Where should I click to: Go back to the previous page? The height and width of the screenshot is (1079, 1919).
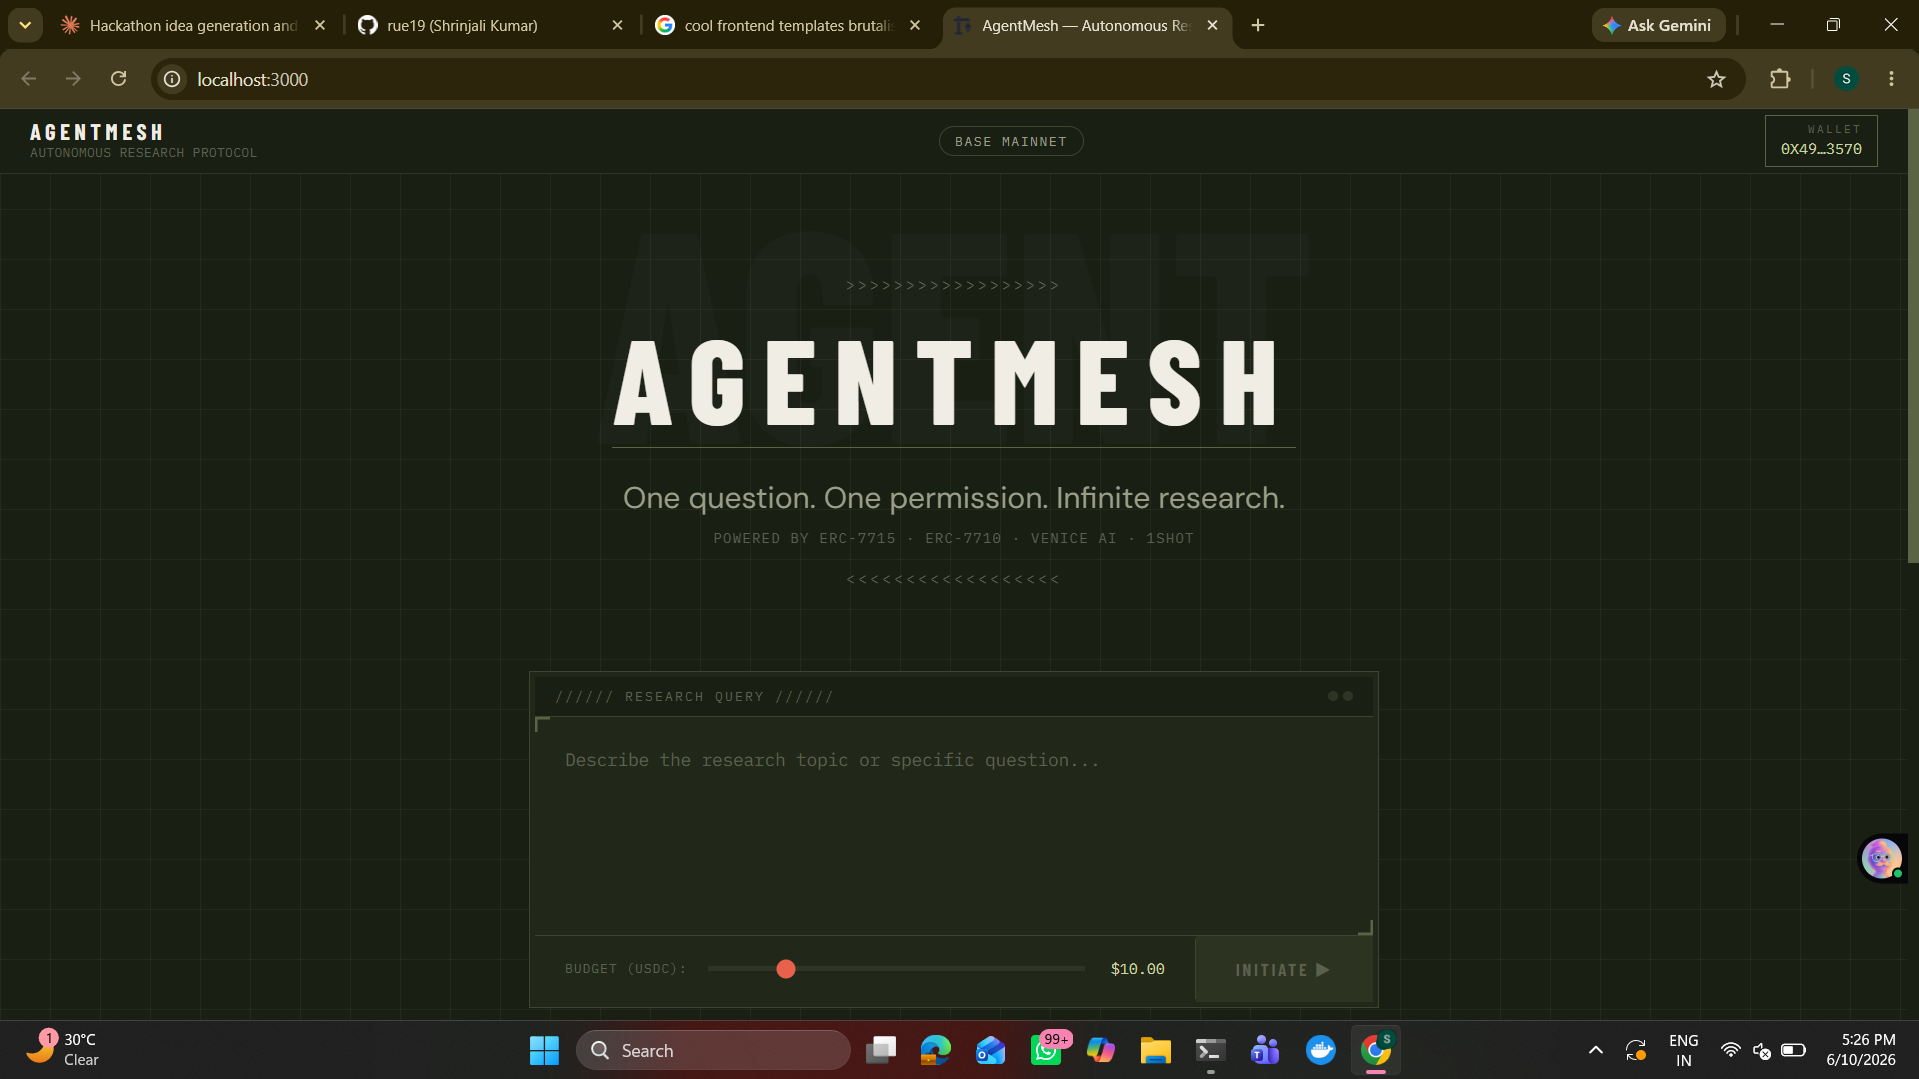click(29, 79)
